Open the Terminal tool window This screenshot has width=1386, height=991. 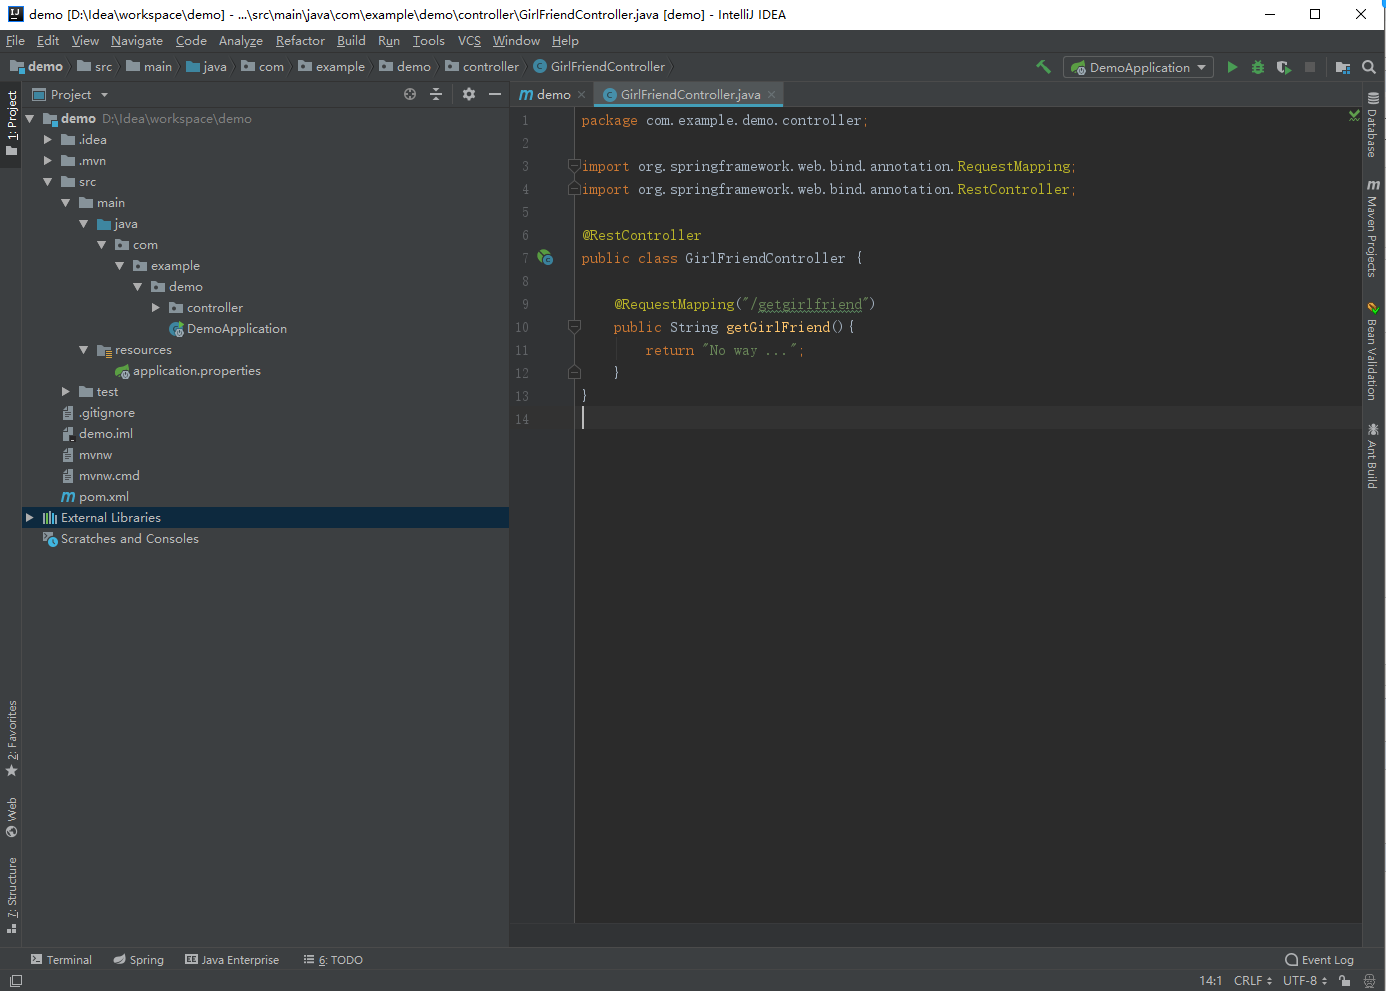pyautogui.click(x=61, y=959)
